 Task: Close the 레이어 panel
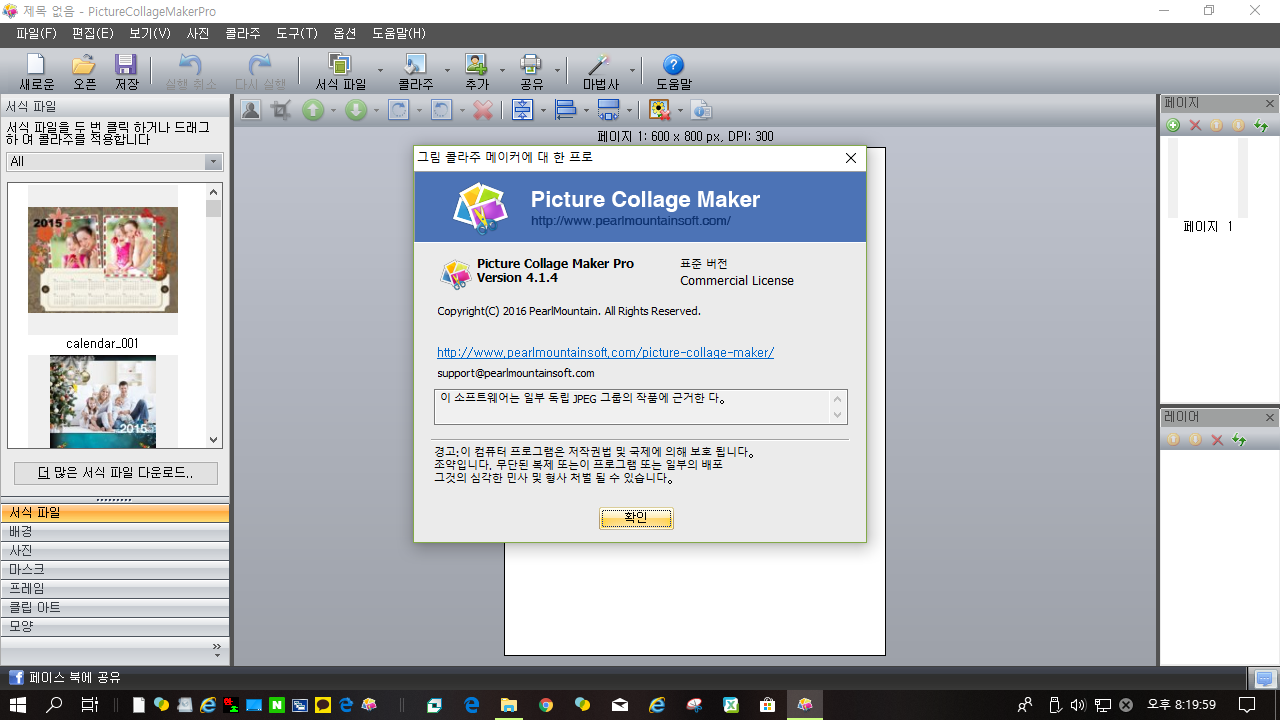click(x=1270, y=417)
